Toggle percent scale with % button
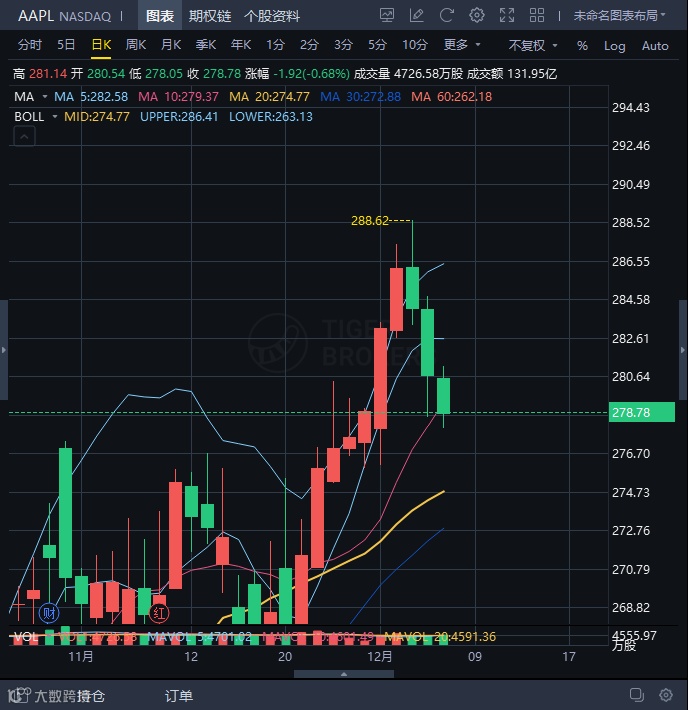This screenshot has height=710, width=688. tap(582, 45)
